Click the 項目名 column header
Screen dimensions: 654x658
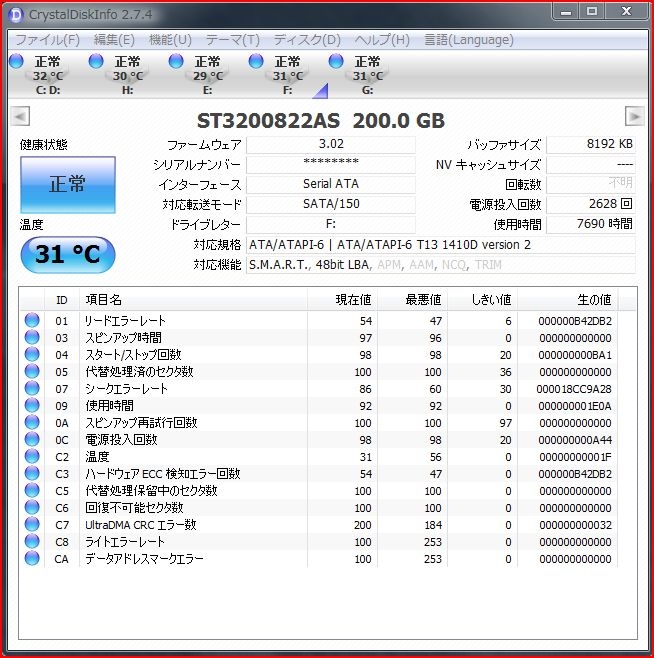[x=193, y=300]
